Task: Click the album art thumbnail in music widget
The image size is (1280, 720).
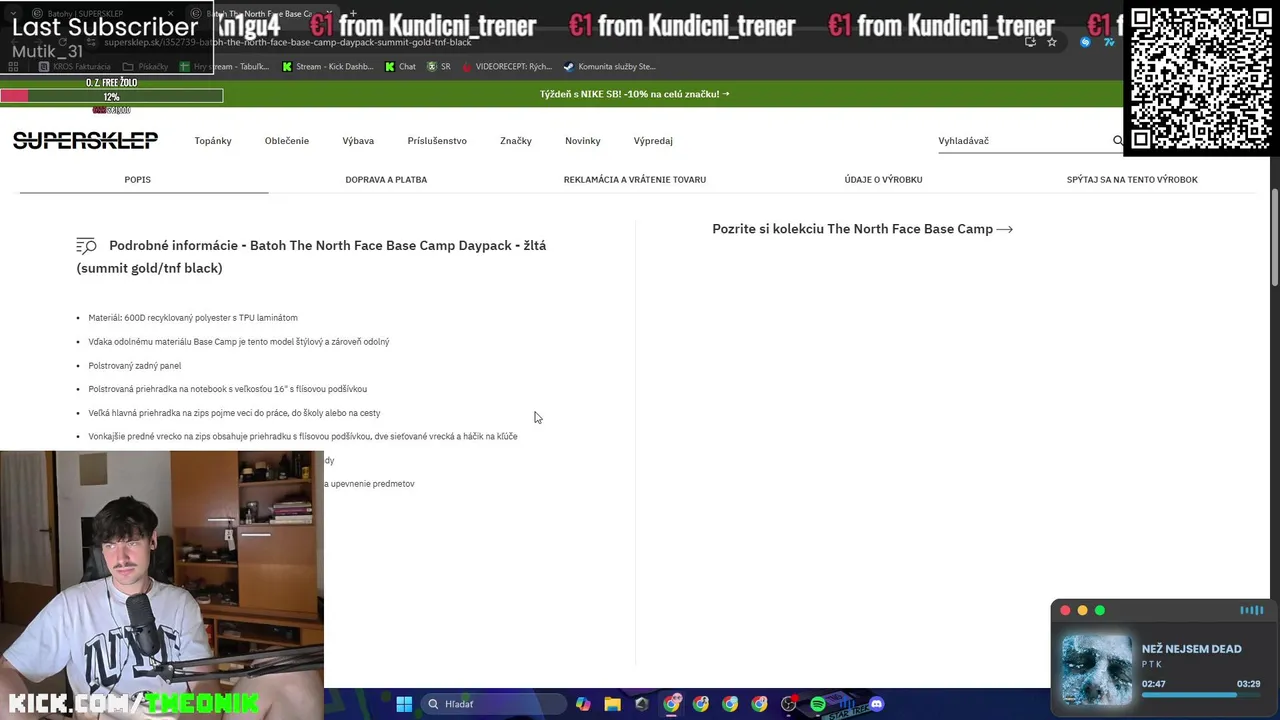Action: click(1097, 670)
